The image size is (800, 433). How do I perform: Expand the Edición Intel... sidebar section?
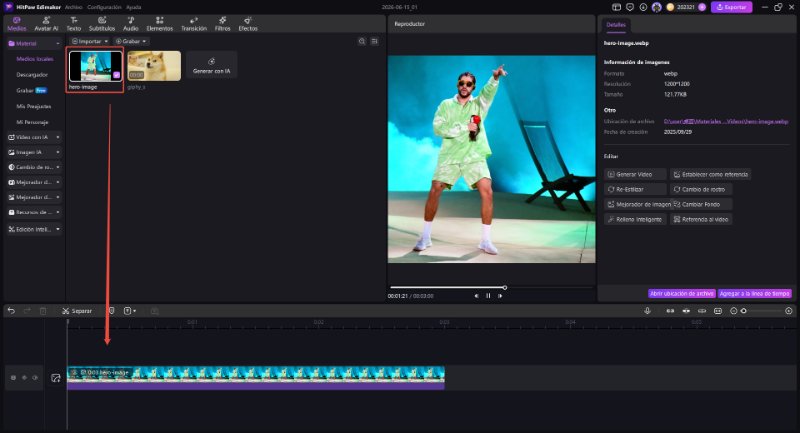pyautogui.click(x=34, y=230)
